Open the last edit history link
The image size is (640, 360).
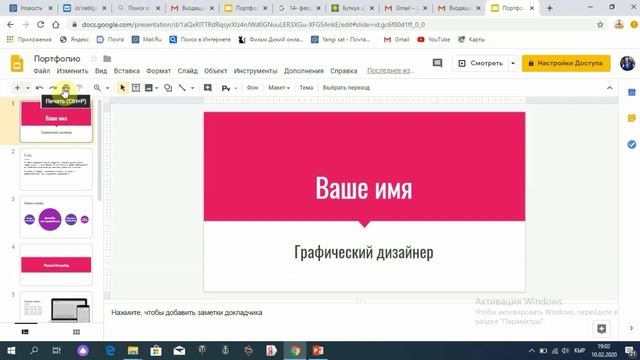[391, 71]
